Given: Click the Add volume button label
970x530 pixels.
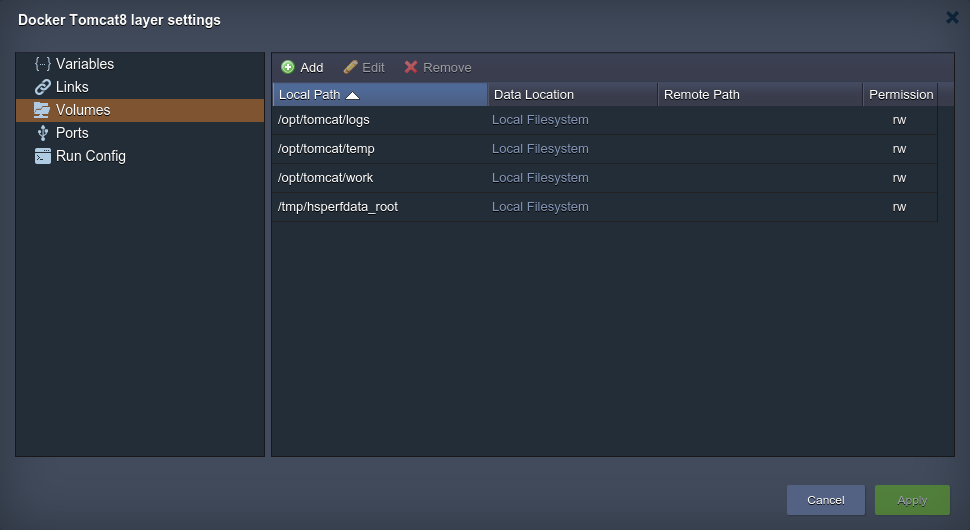Looking at the screenshot, I should click(x=312, y=67).
